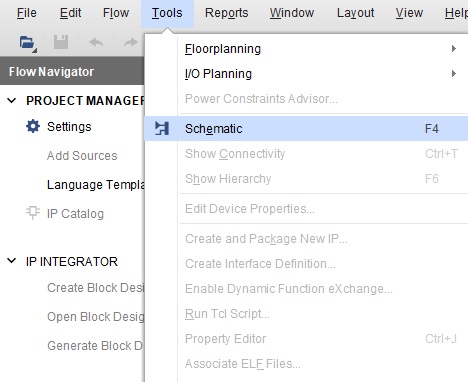Open the Flow menu

pyautogui.click(x=116, y=13)
